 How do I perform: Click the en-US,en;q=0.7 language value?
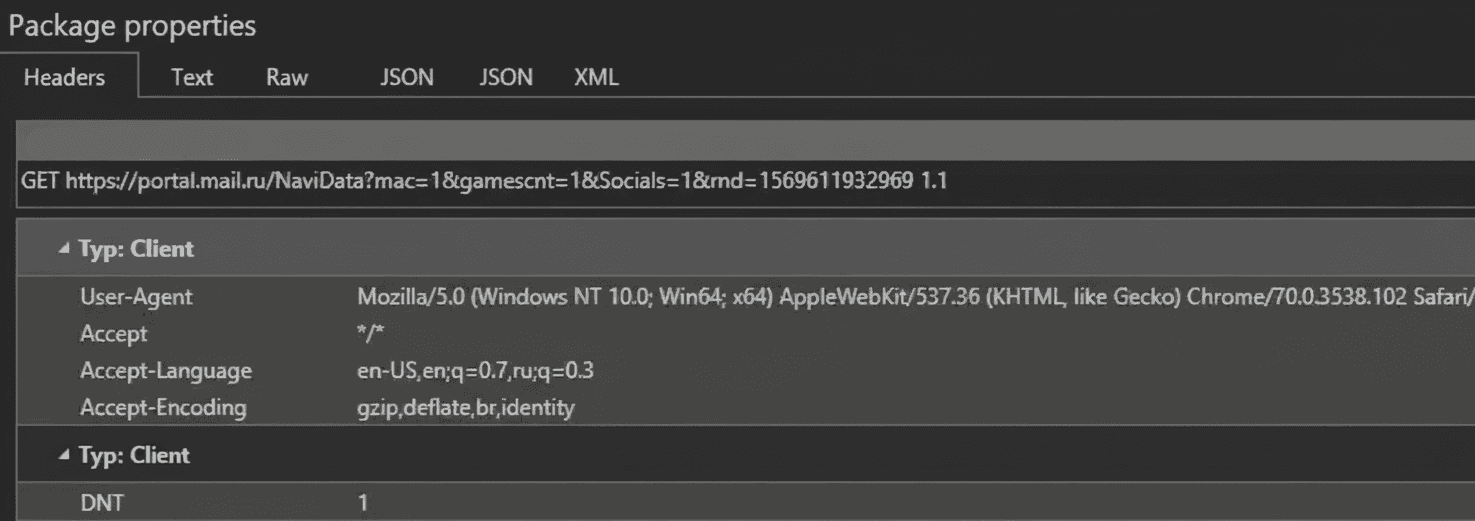(x=476, y=371)
